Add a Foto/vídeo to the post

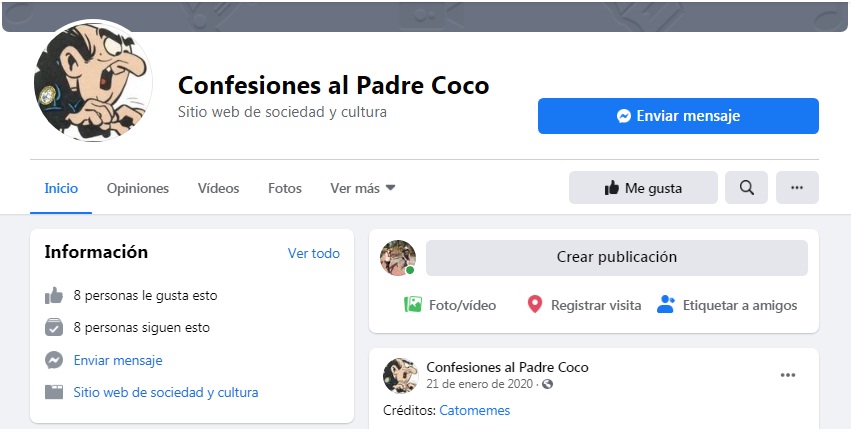click(450, 305)
